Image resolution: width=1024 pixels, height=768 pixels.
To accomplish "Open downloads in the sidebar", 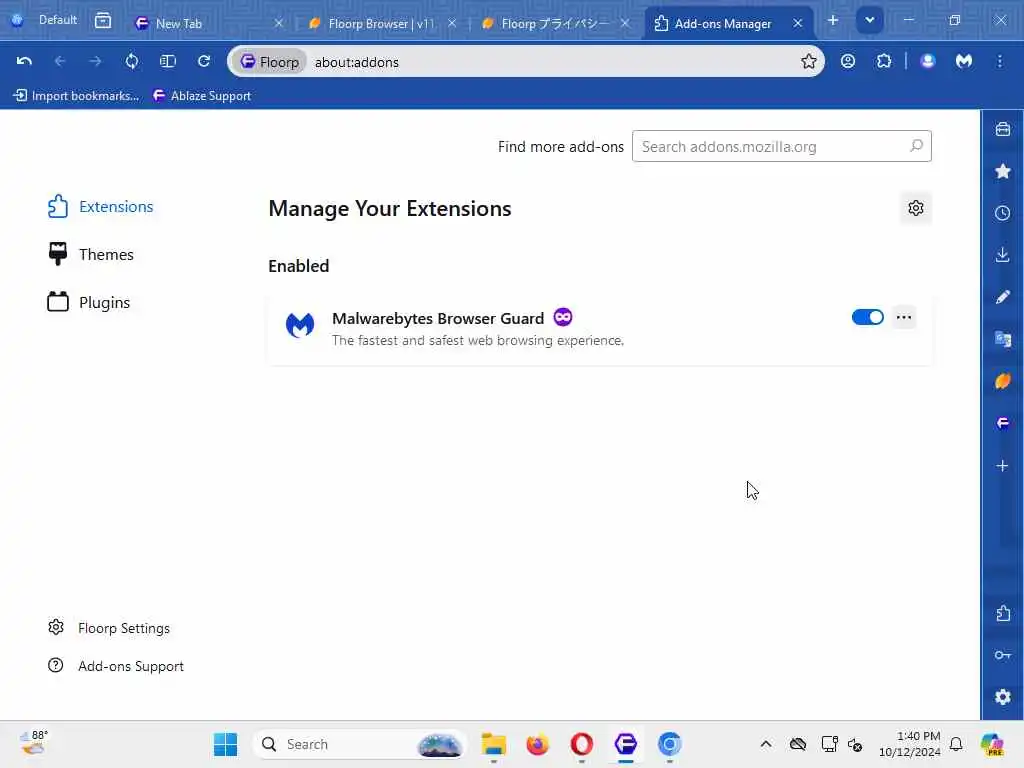I will pos(1002,255).
